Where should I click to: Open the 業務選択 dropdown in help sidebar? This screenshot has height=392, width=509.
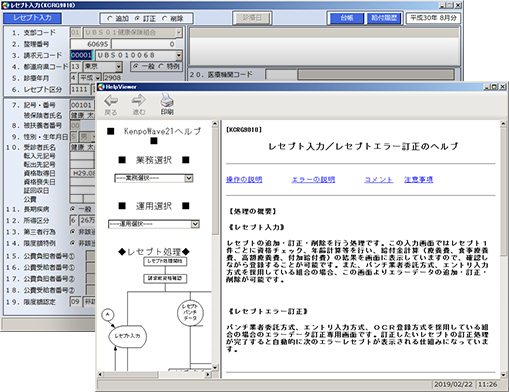tap(189, 178)
